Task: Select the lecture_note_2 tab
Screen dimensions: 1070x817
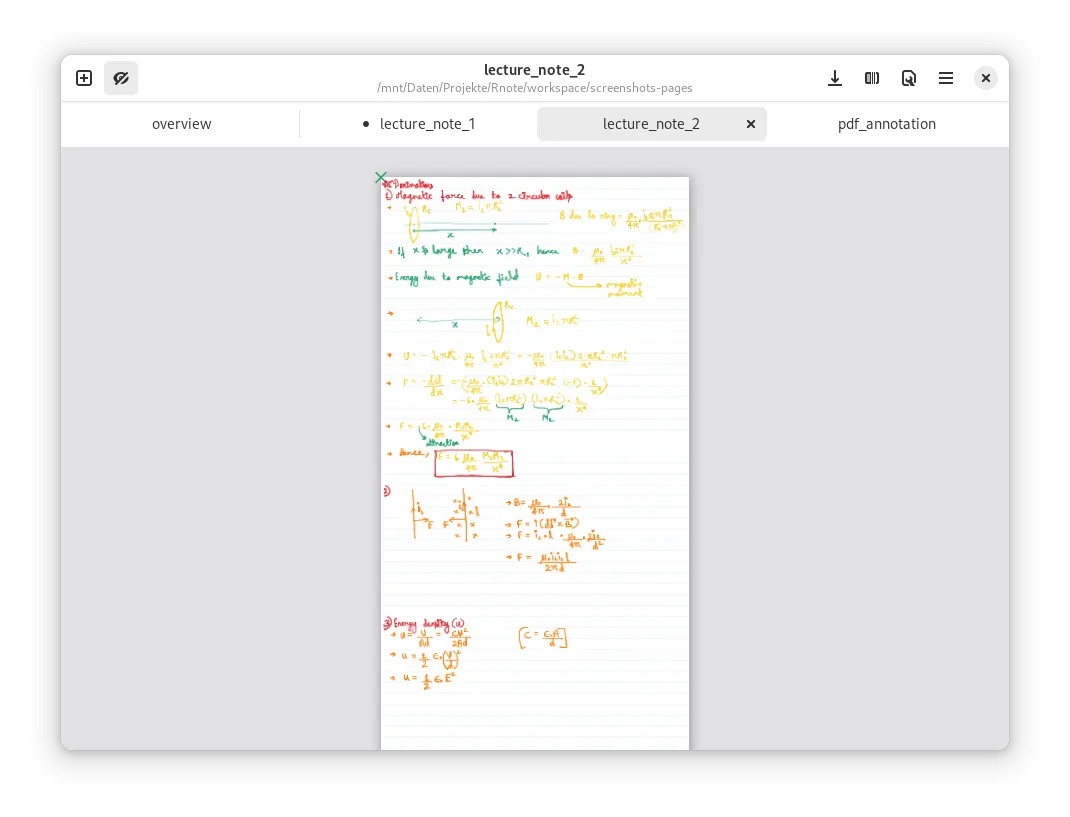Action: click(x=651, y=124)
